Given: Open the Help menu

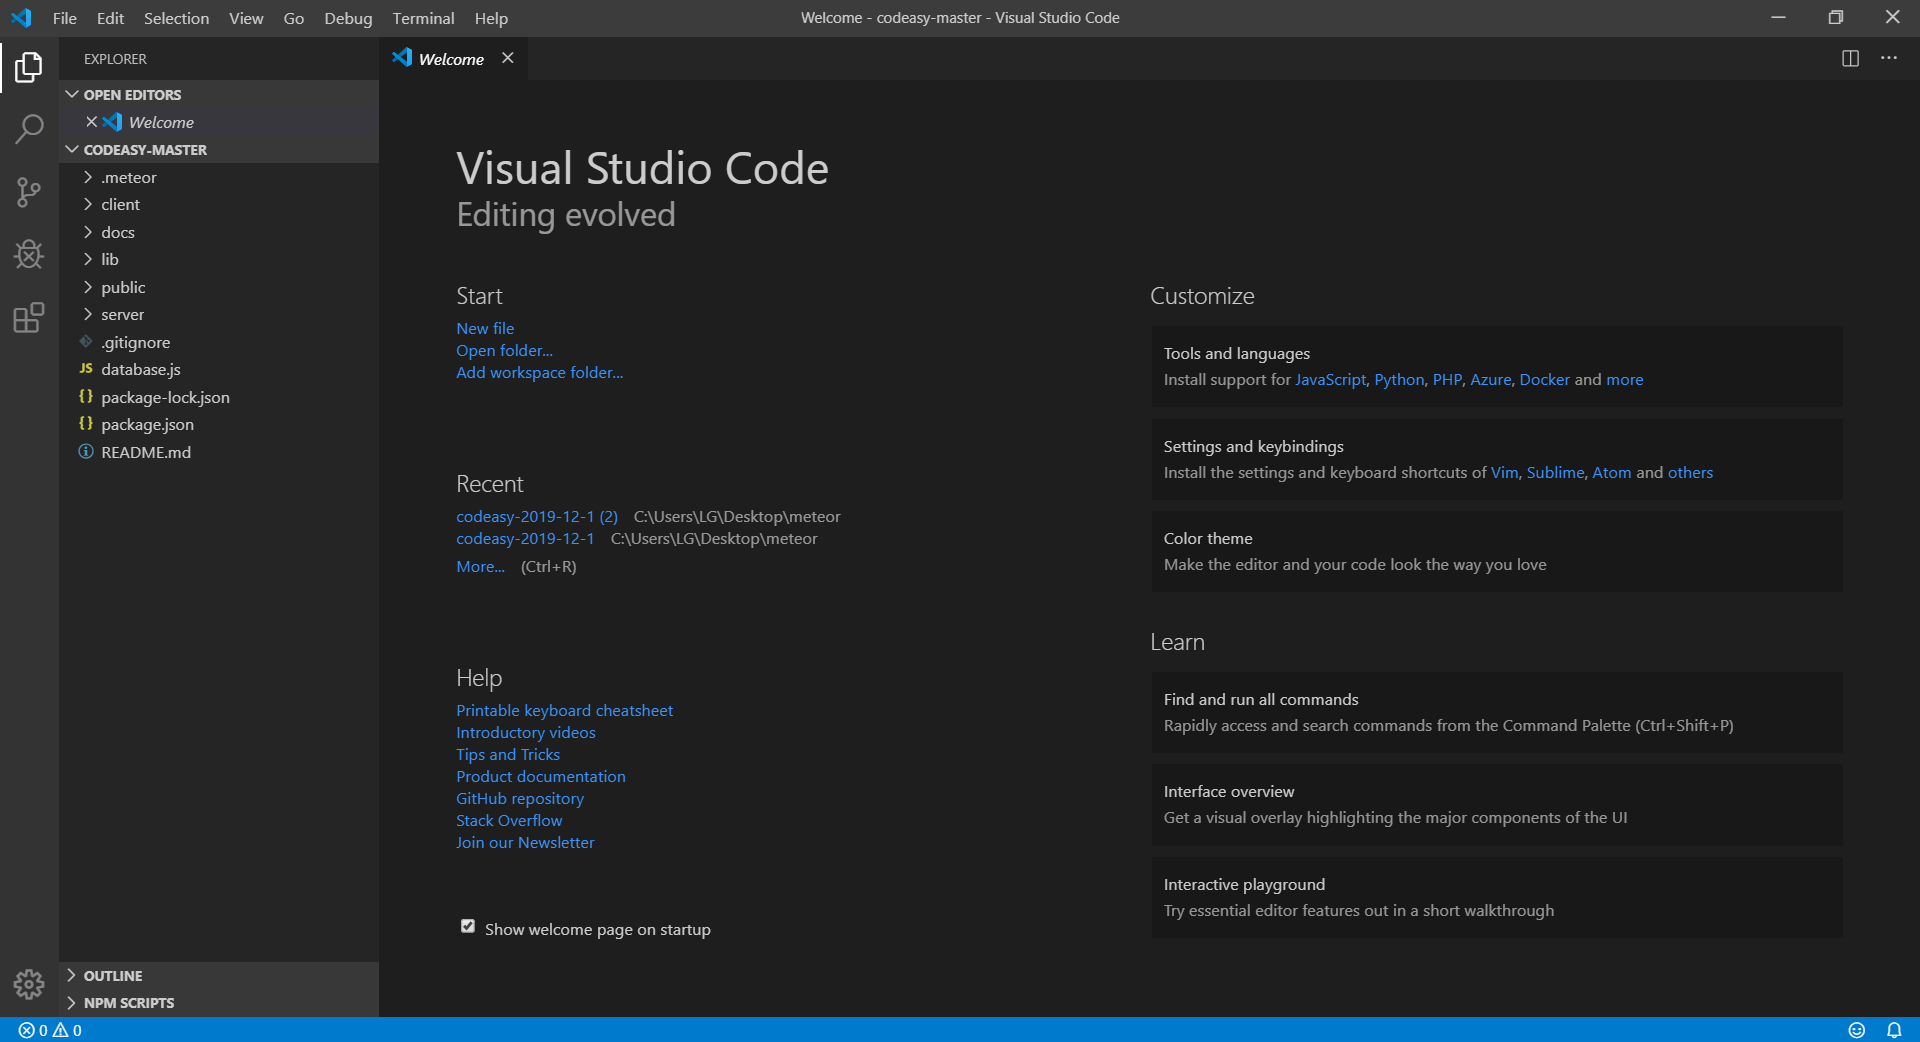Looking at the screenshot, I should [x=491, y=18].
